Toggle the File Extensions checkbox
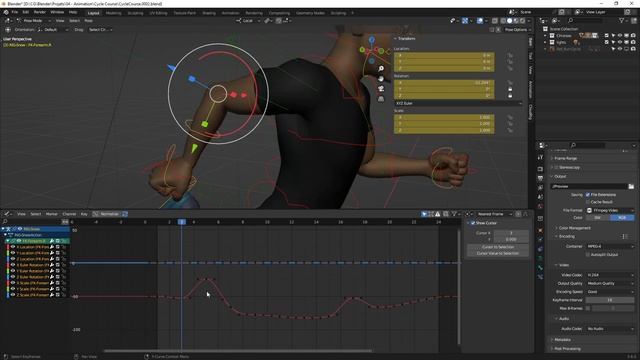 pos(588,195)
